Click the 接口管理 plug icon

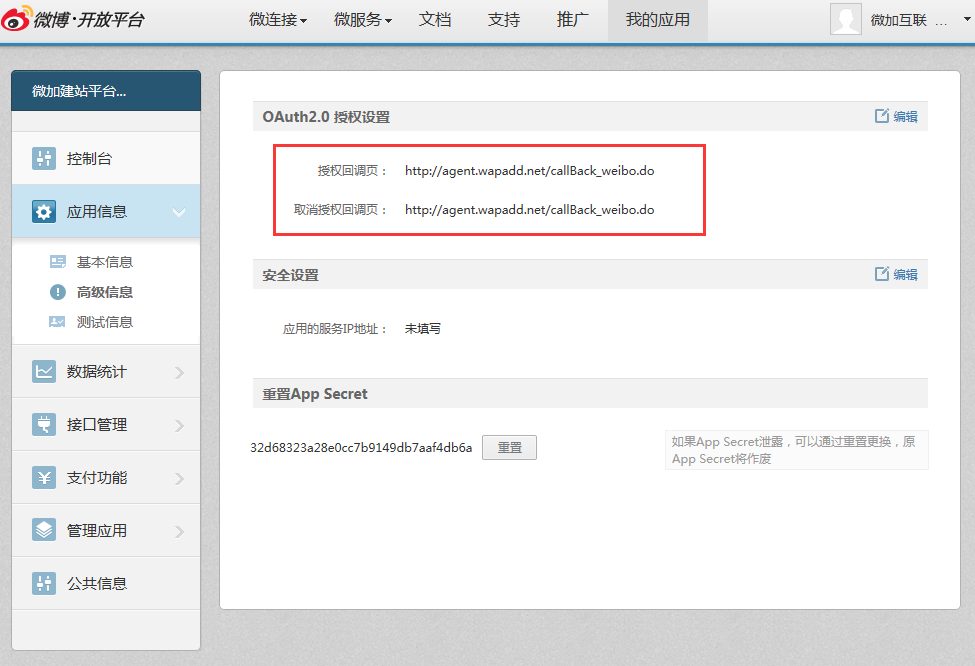(x=44, y=425)
